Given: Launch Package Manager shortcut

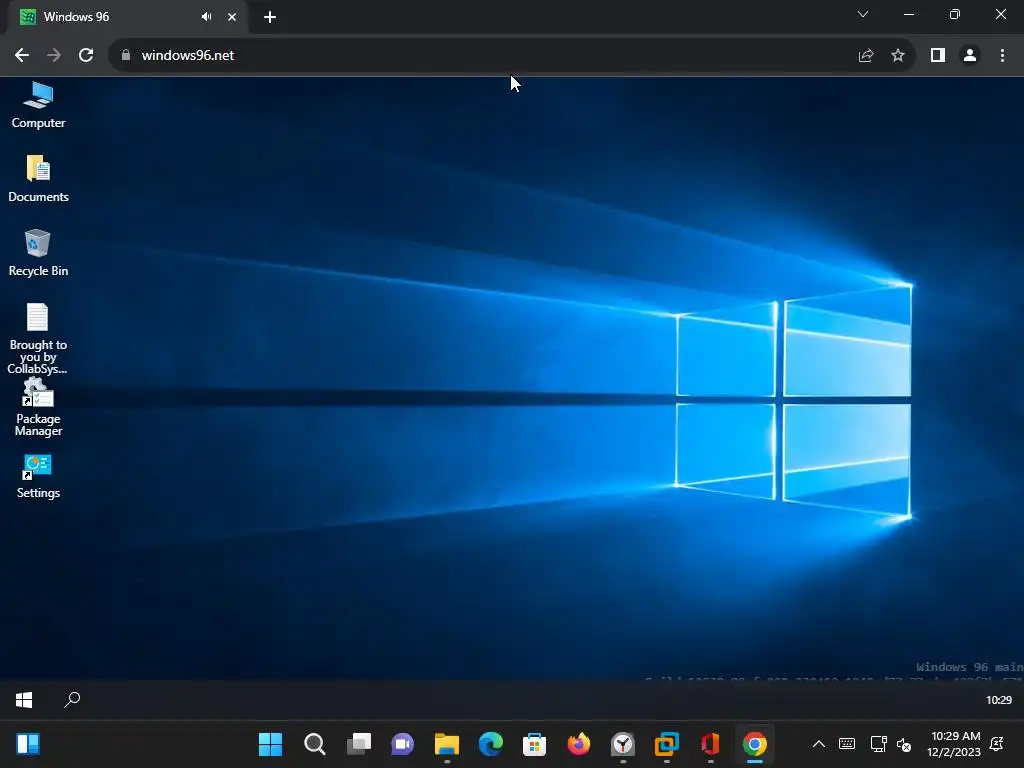Looking at the screenshot, I should tap(38, 408).
